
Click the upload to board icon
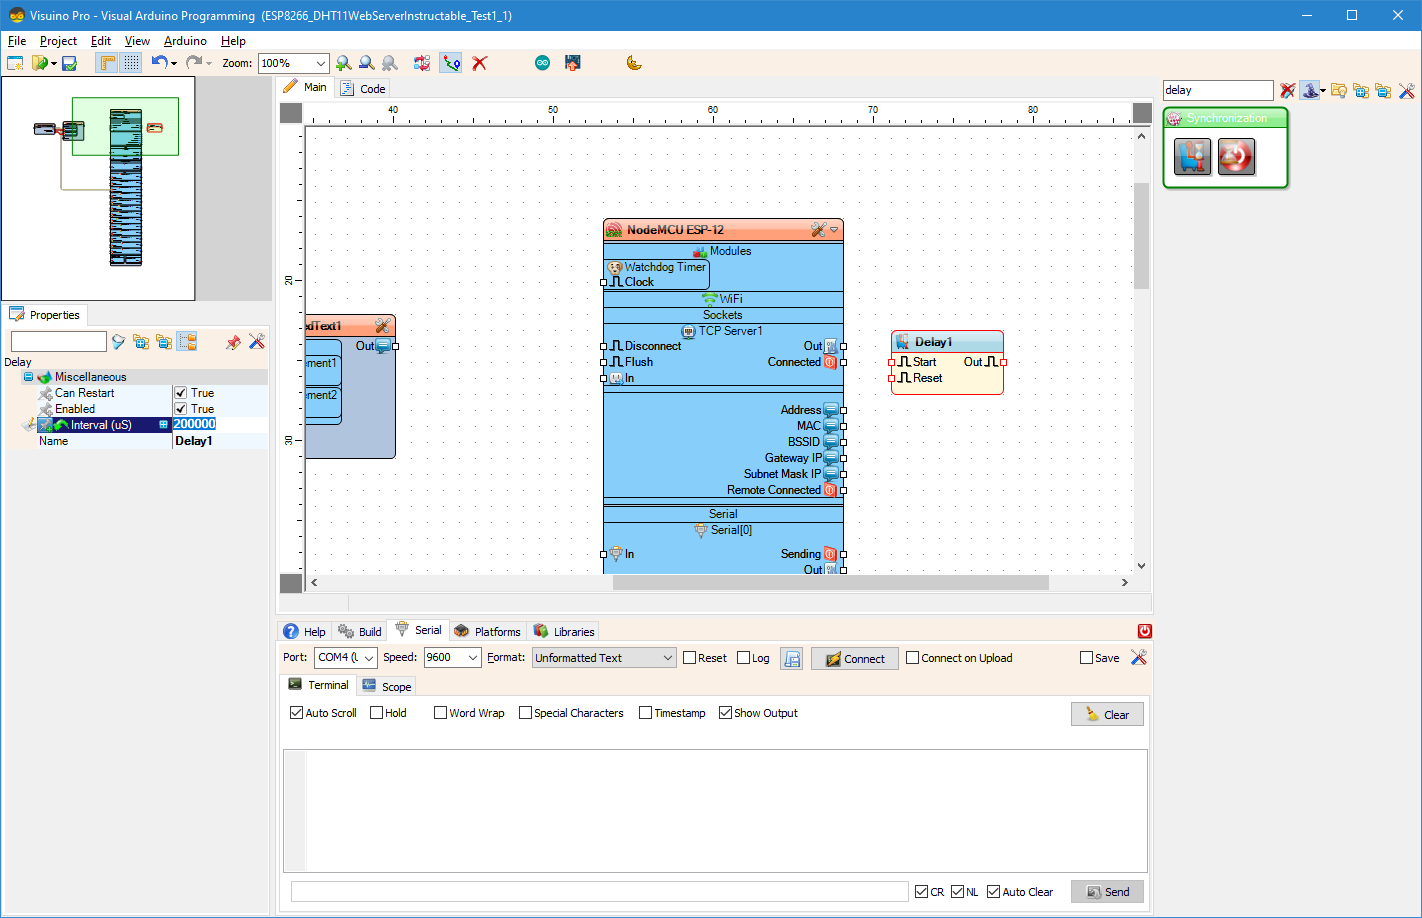572,63
